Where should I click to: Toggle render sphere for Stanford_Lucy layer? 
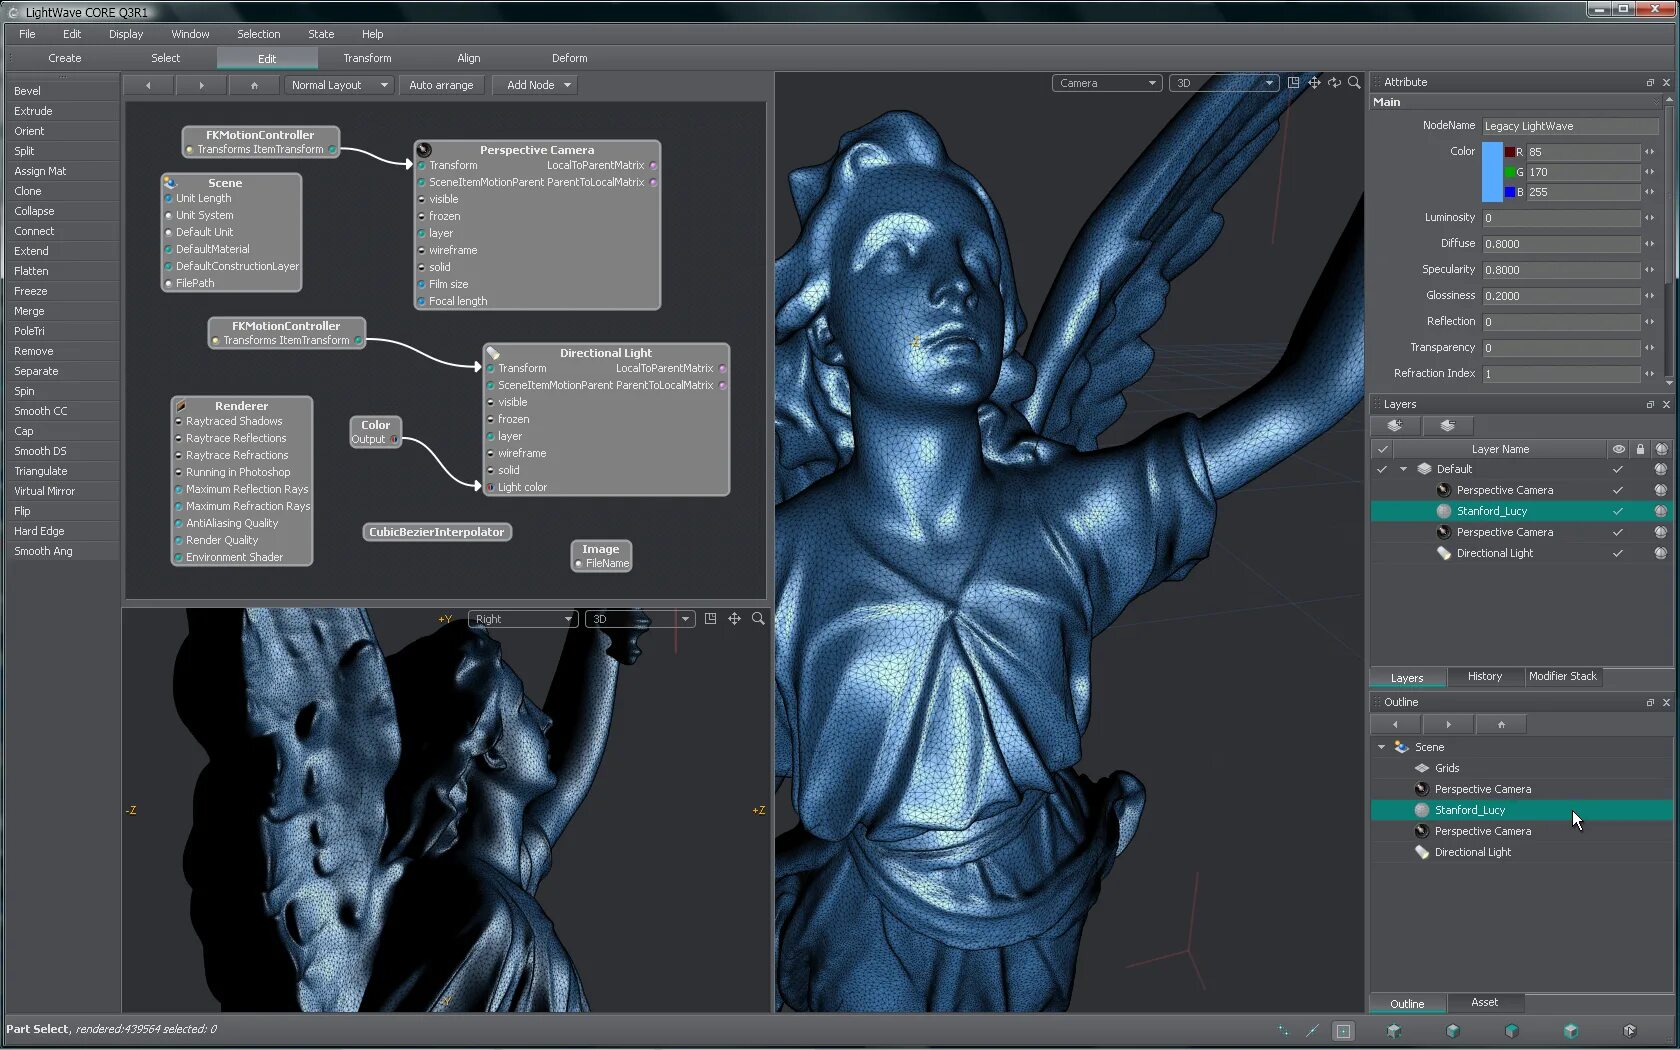(1661, 511)
